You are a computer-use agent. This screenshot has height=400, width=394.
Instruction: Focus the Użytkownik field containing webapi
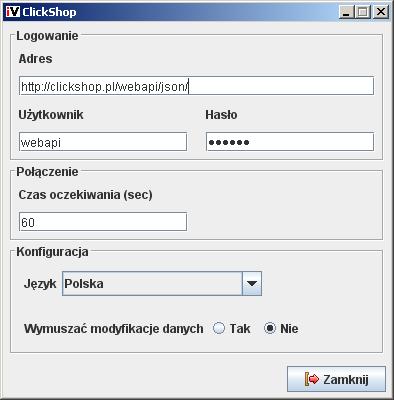tap(103, 142)
